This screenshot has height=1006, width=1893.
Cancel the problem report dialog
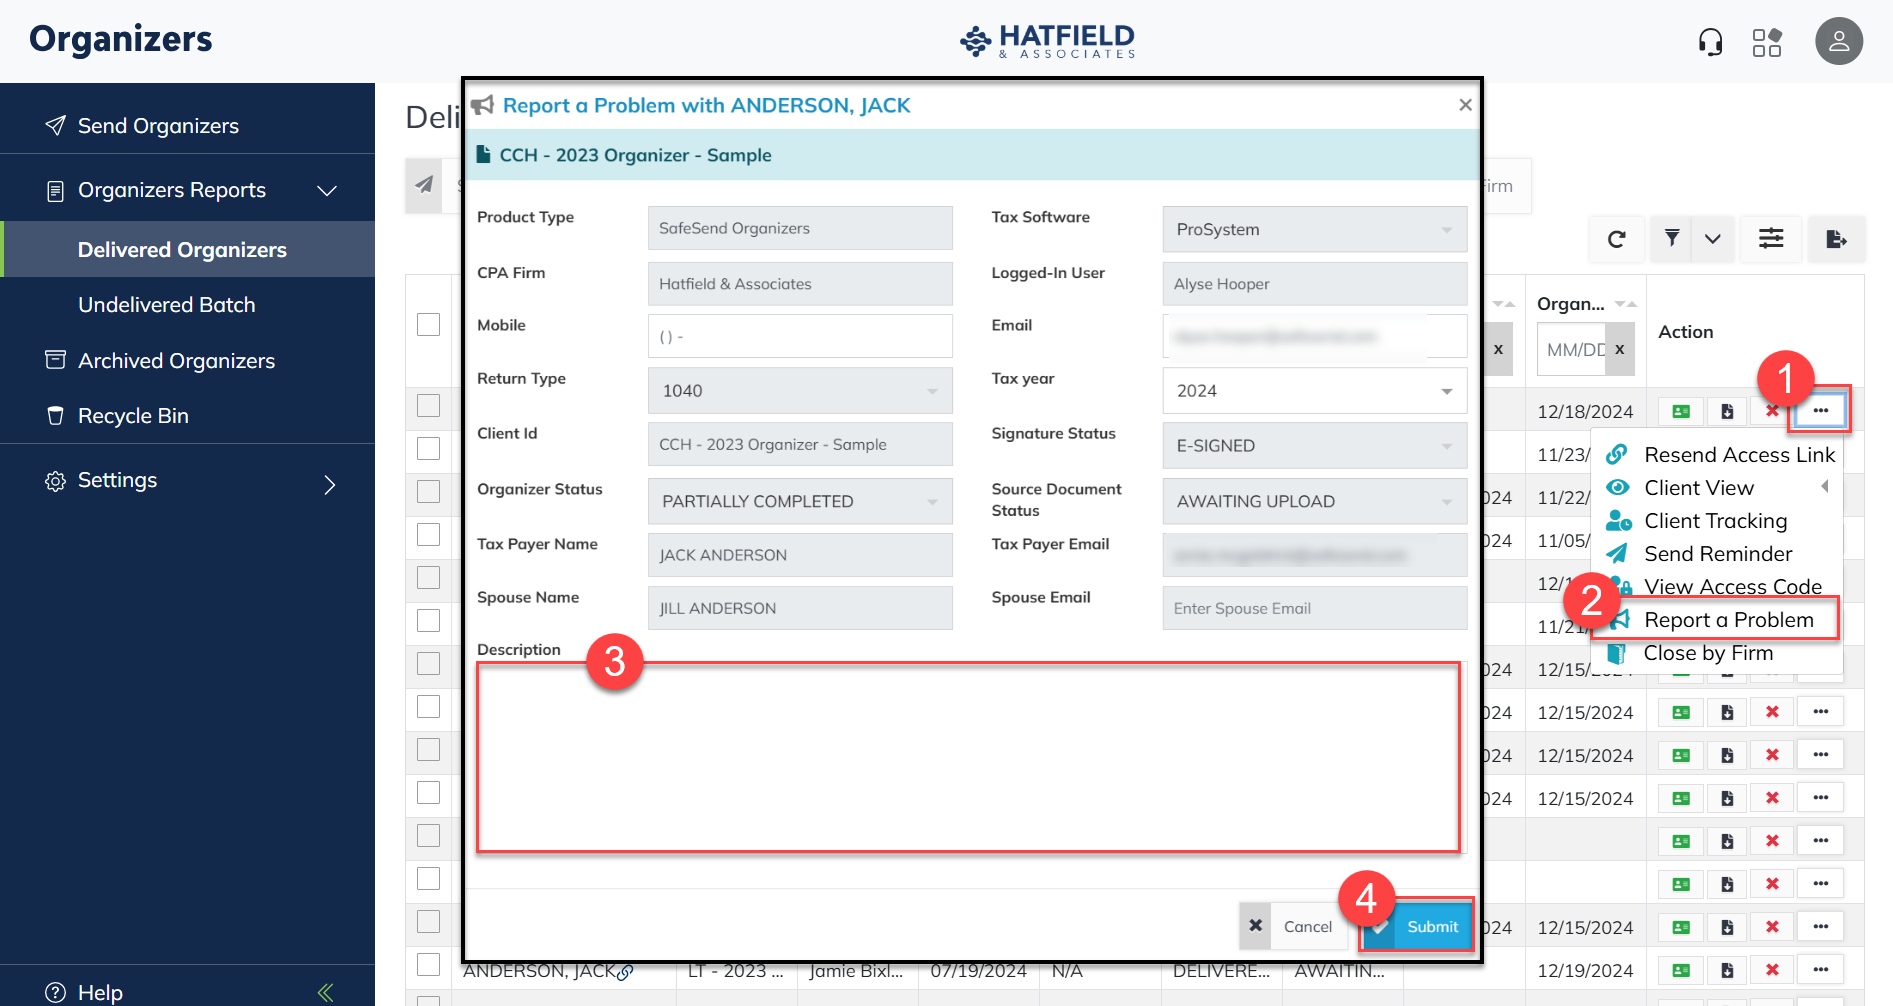click(x=1292, y=927)
